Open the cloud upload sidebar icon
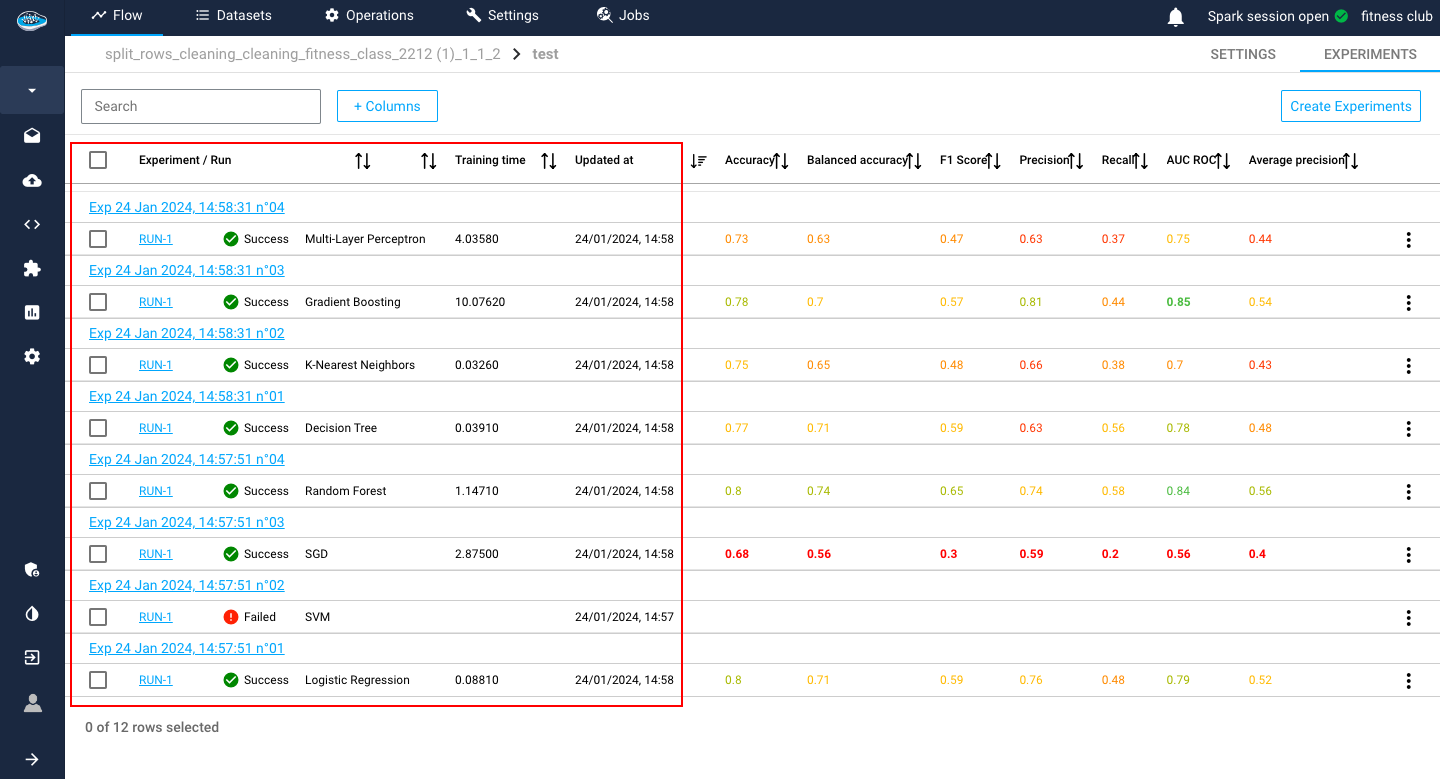 pyautogui.click(x=32, y=181)
